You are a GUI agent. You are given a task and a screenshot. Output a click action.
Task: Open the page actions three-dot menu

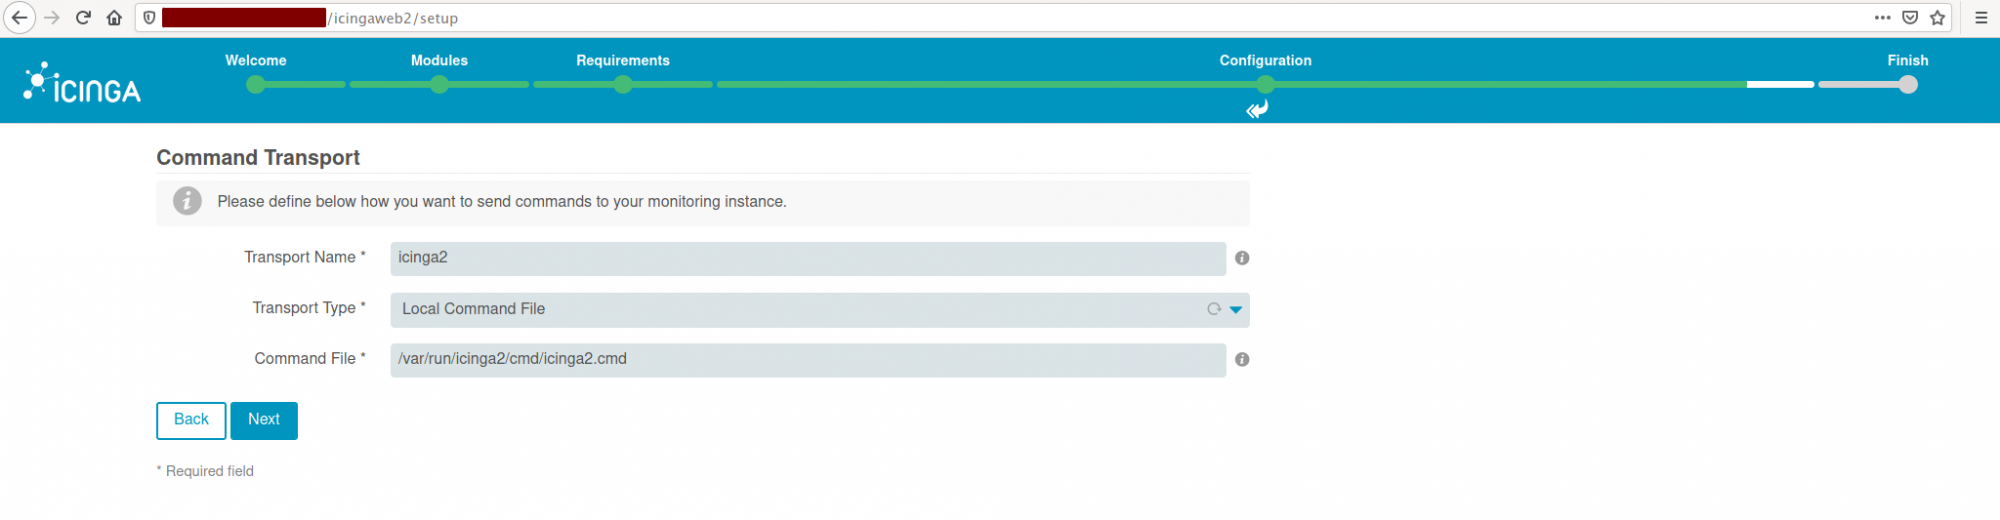(1882, 18)
